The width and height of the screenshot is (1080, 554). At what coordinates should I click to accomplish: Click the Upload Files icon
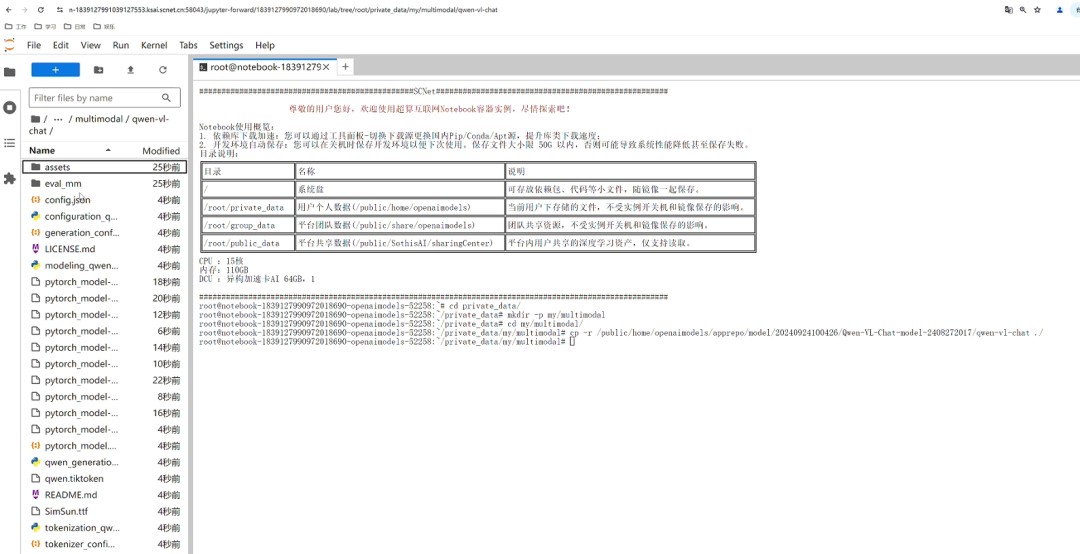click(130, 70)
